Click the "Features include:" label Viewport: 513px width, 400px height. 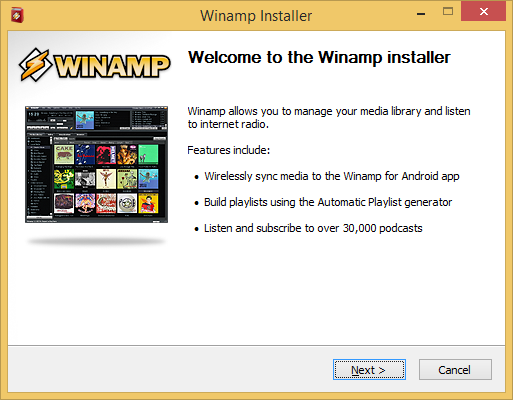pos(229,150)
